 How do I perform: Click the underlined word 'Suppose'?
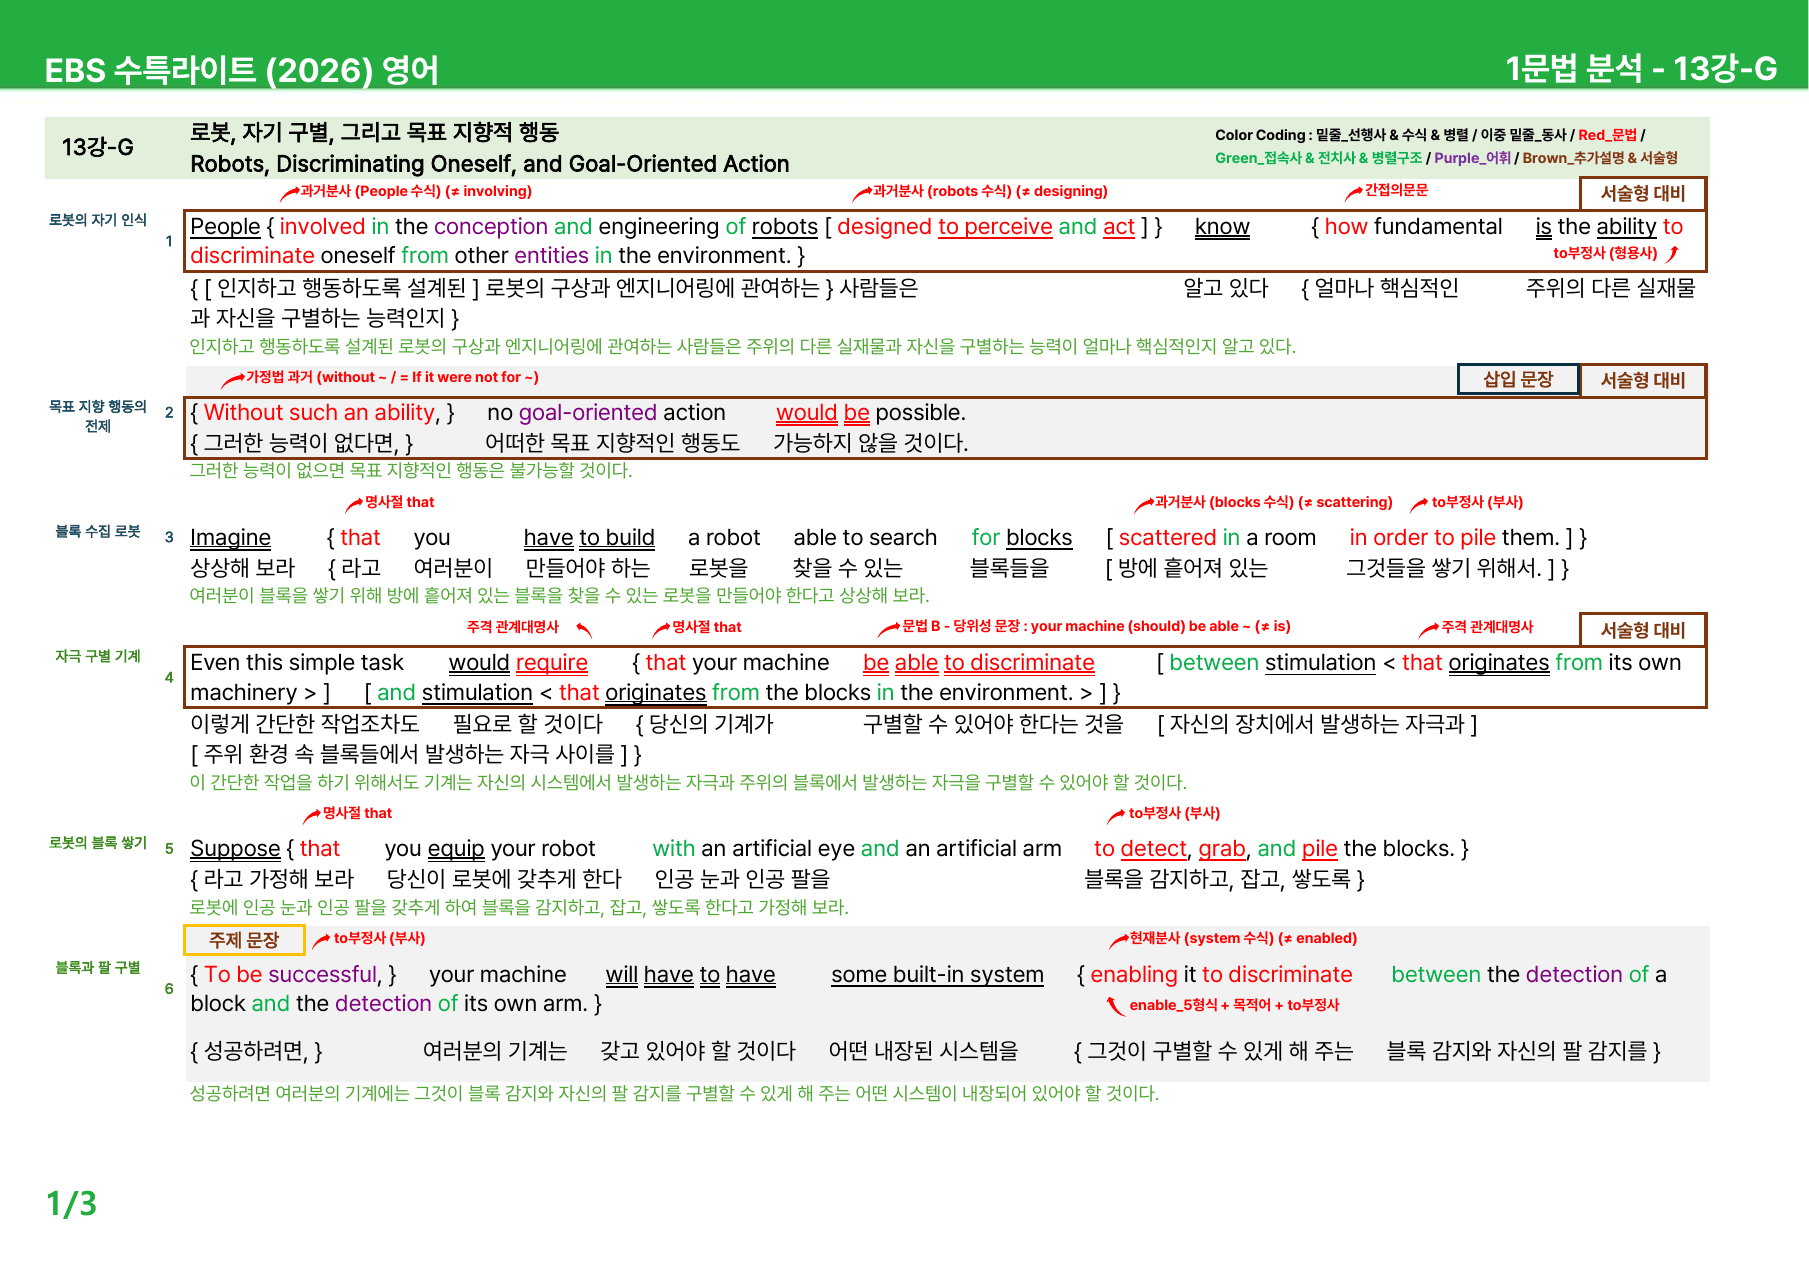[235, 849]
